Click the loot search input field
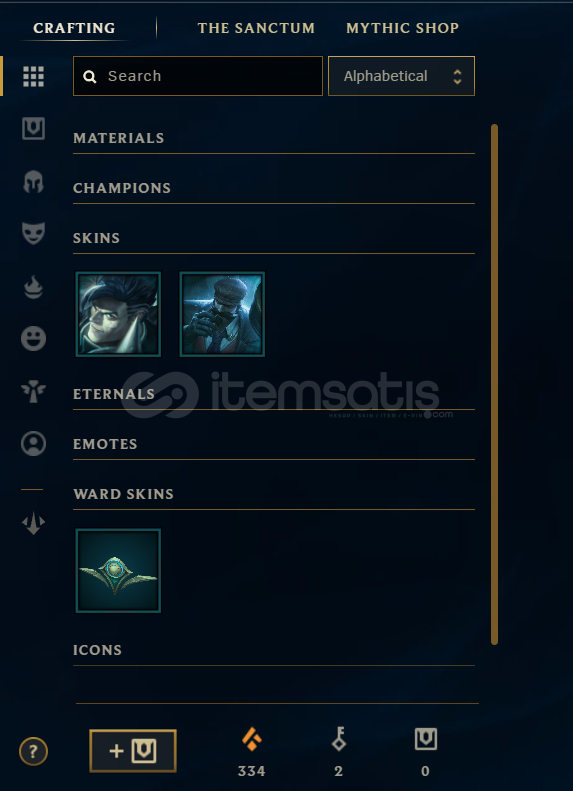This screenshot has height=791, width=573. point(198,76)
